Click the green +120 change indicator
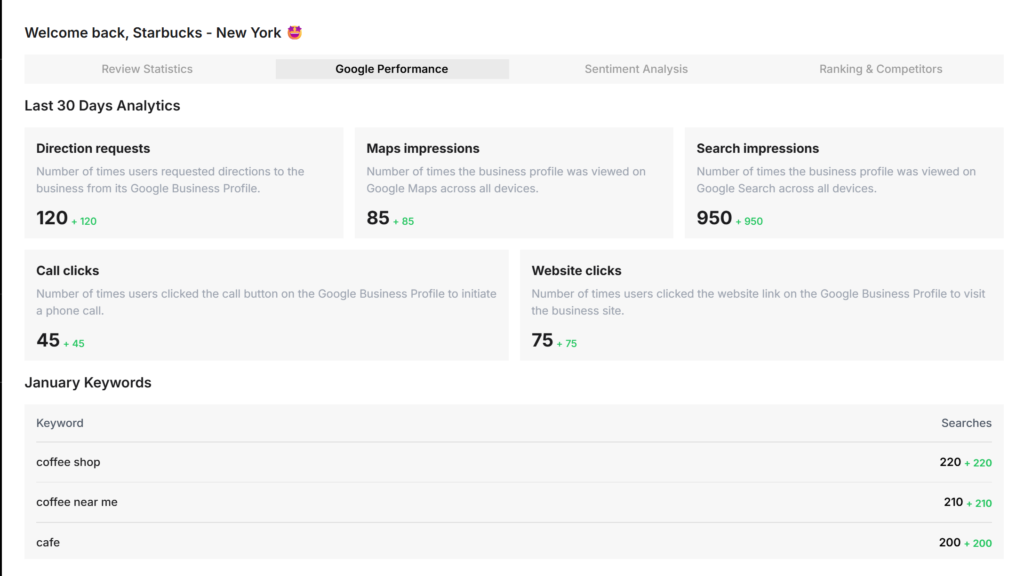 [x=84, y=221]
